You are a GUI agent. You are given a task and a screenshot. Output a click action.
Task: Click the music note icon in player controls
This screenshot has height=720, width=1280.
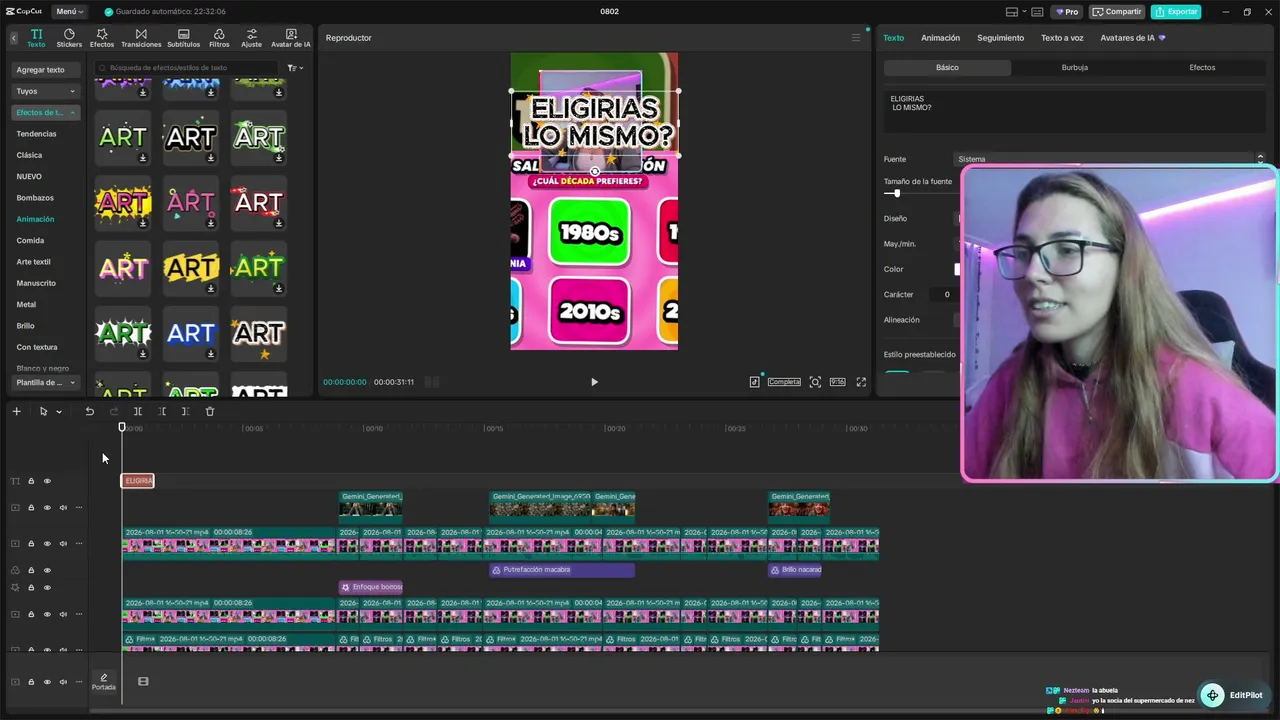coord(755,382)
